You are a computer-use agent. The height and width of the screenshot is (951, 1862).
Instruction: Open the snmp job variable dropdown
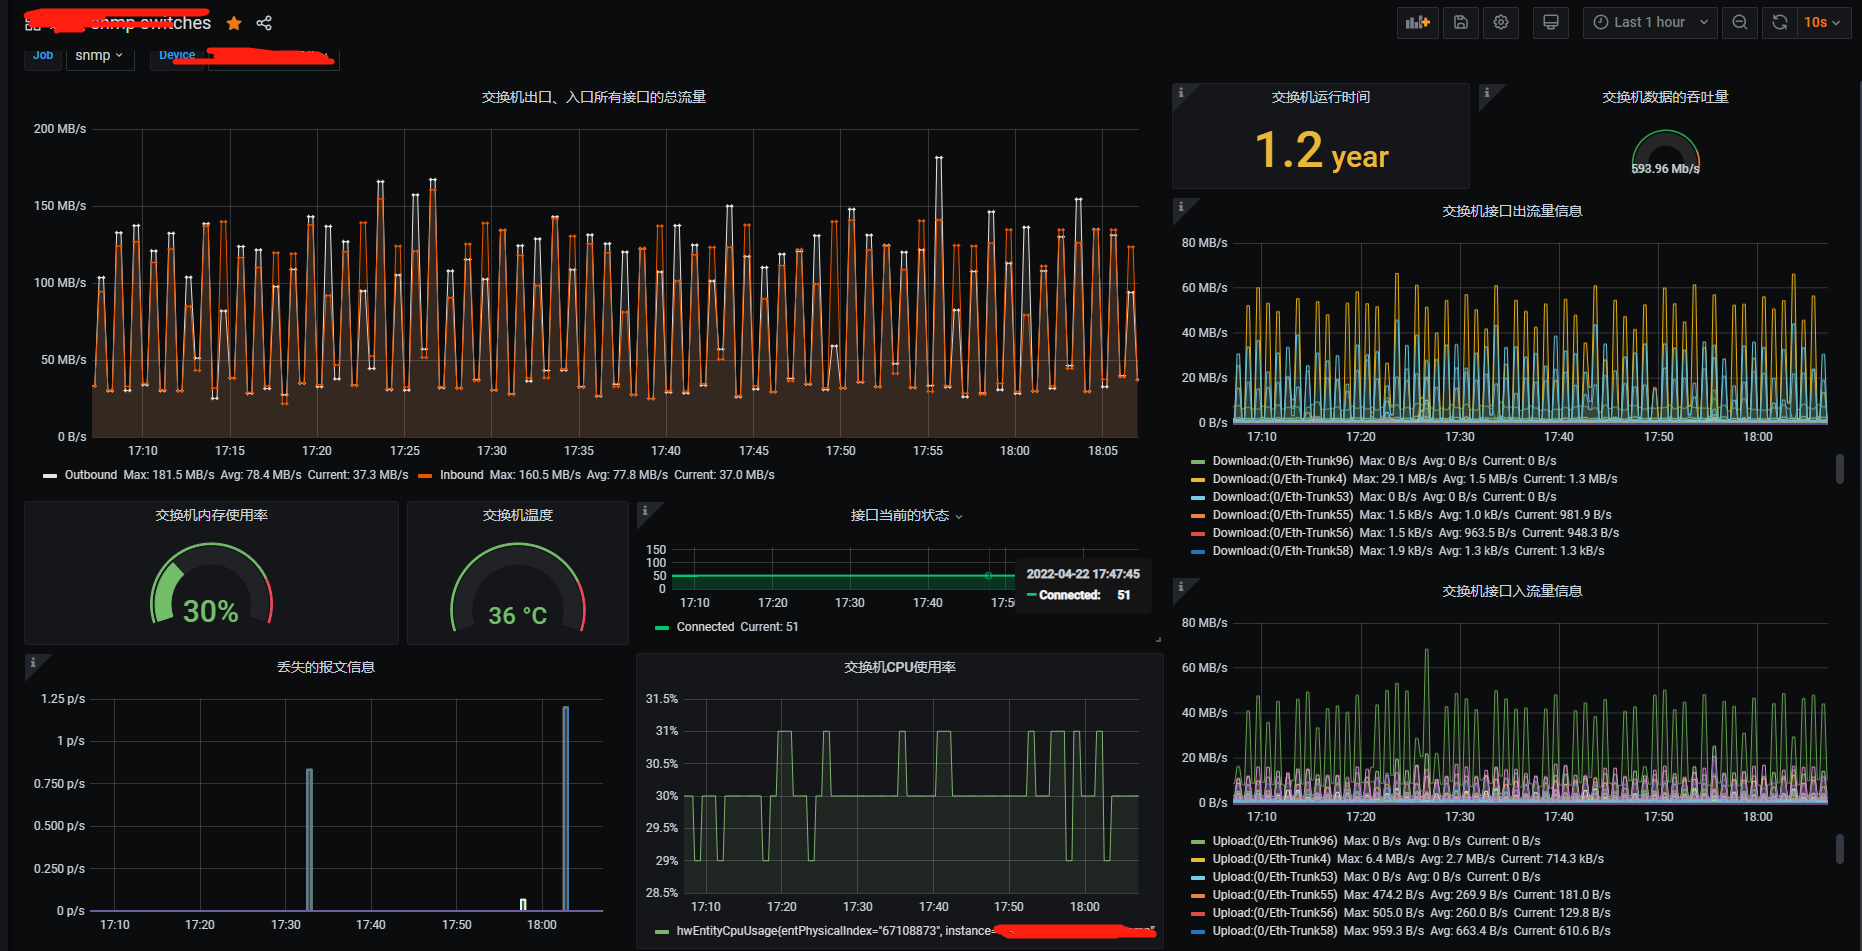pos(99,56)
